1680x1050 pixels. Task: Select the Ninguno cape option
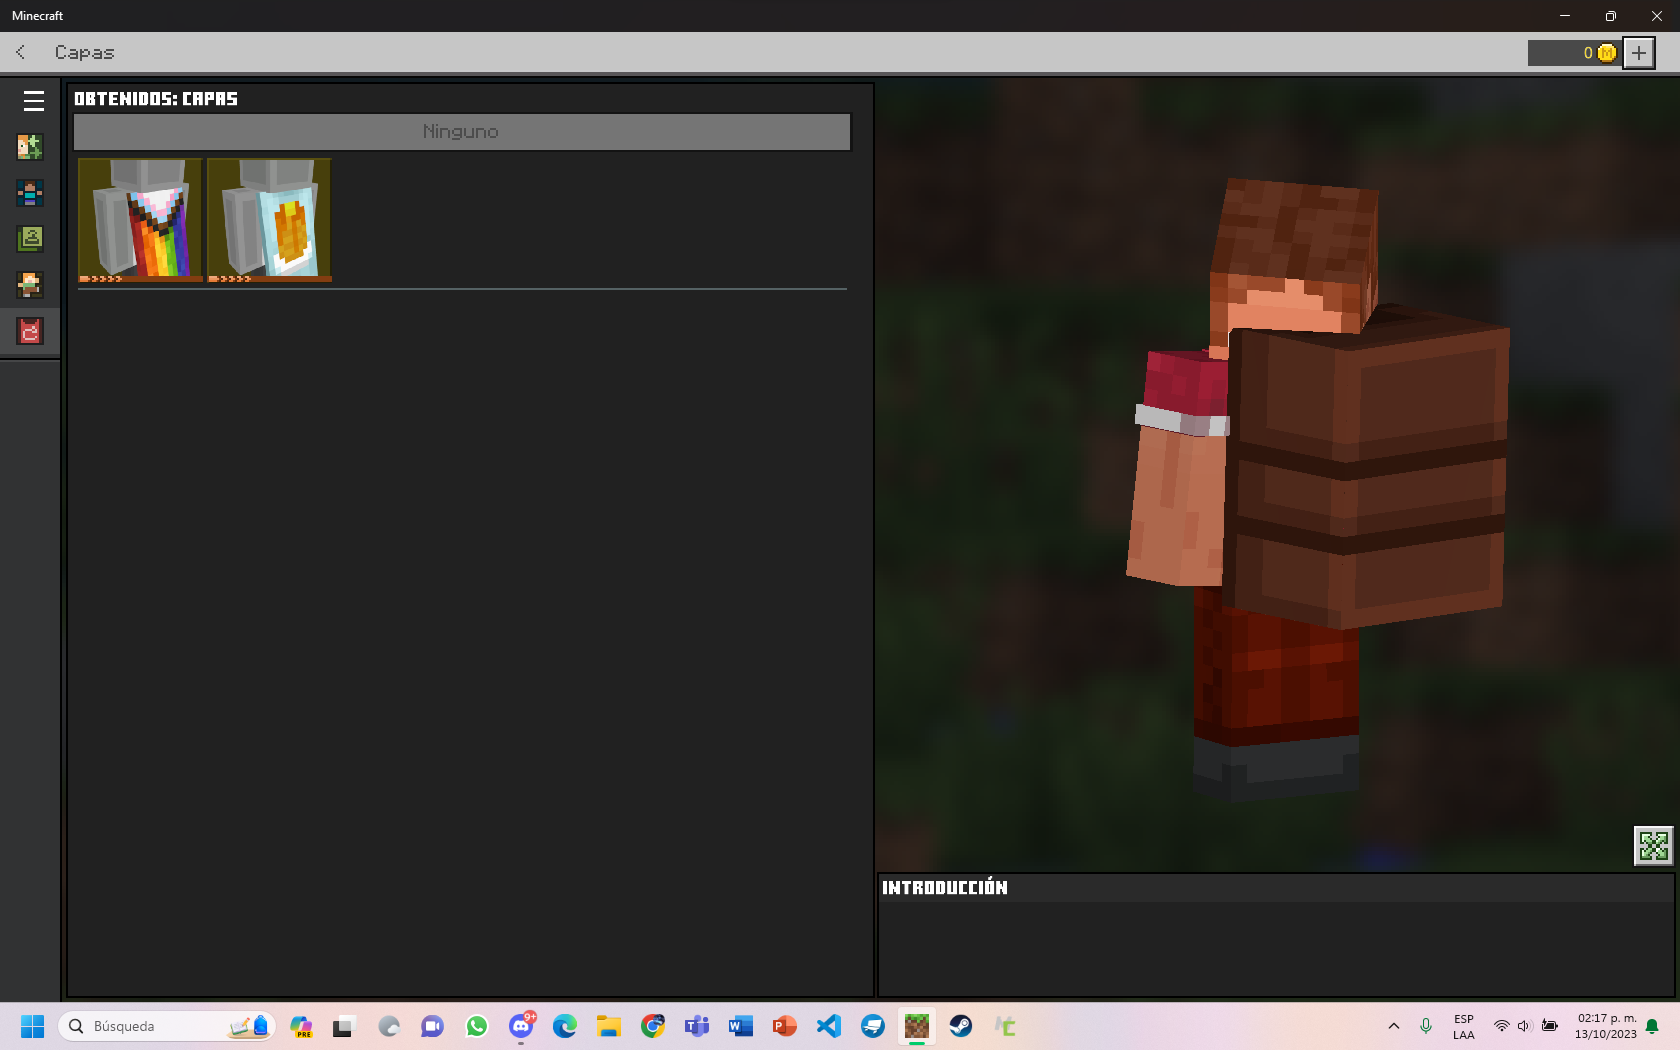[x=462, y=132]
